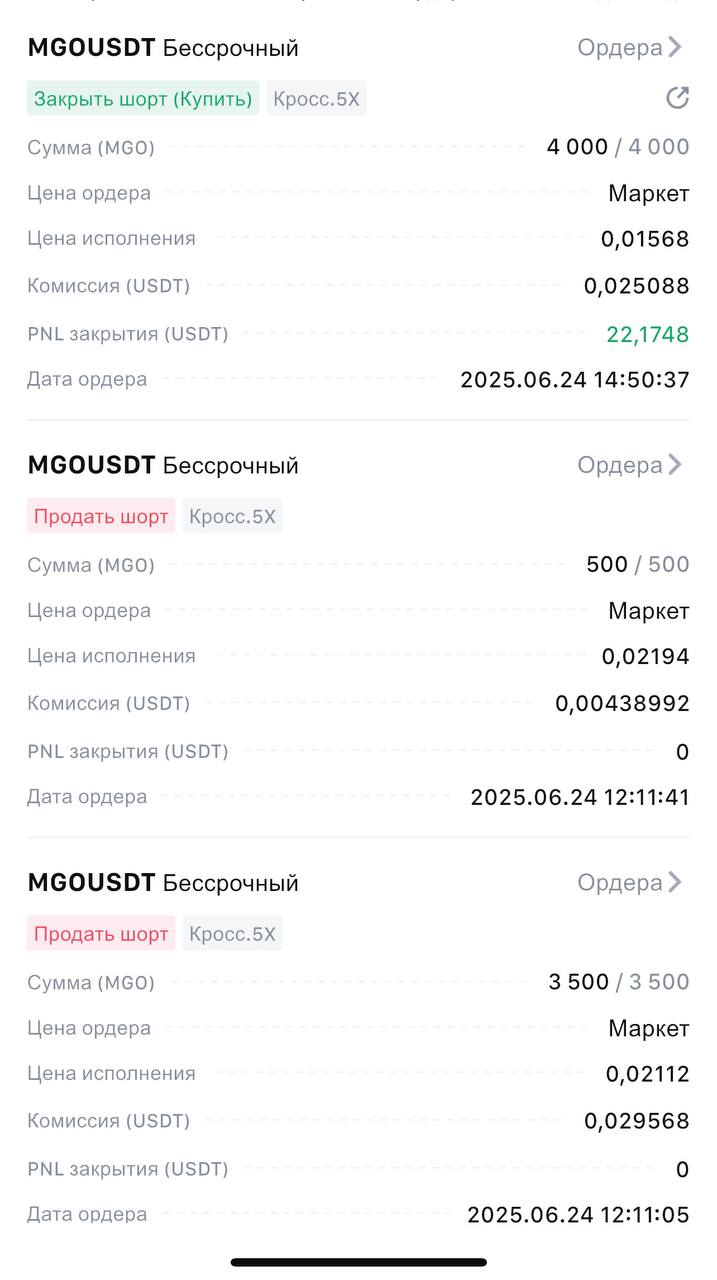This screenshot has height=1280, width=717.
Task: Tap the execution price 0,01568
Action: [x=645, y=239]
